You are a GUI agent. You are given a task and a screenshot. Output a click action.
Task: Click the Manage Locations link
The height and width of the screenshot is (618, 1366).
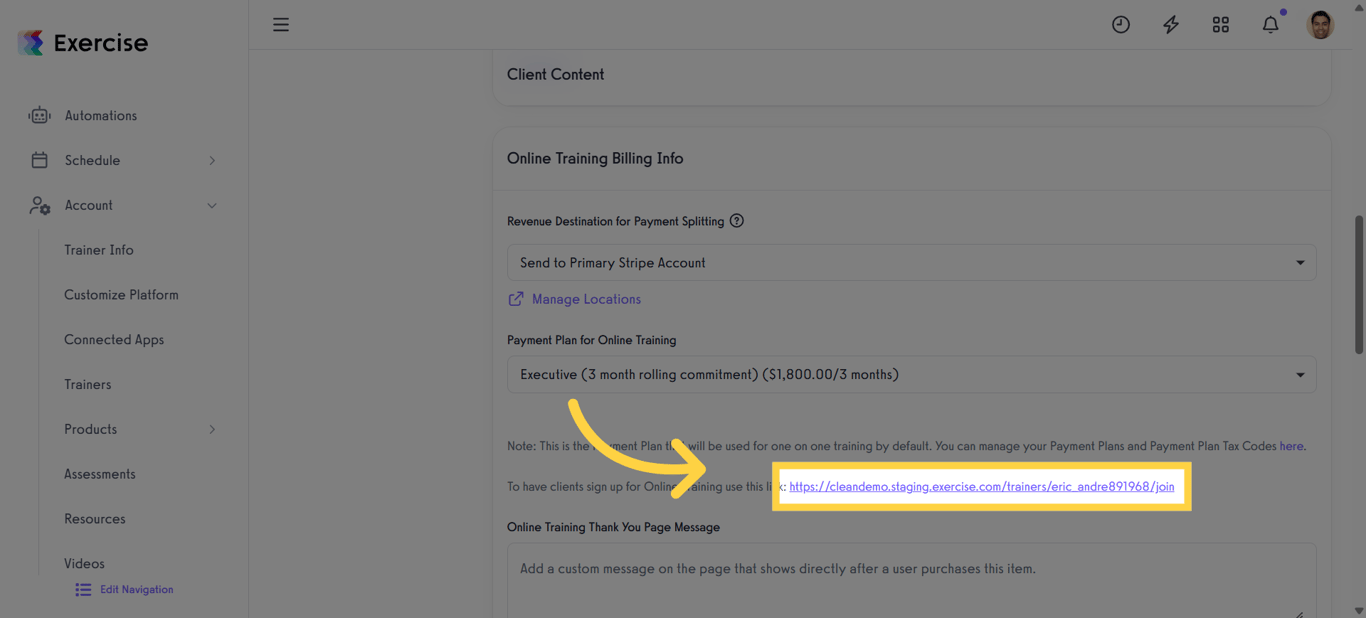(586, 299)
